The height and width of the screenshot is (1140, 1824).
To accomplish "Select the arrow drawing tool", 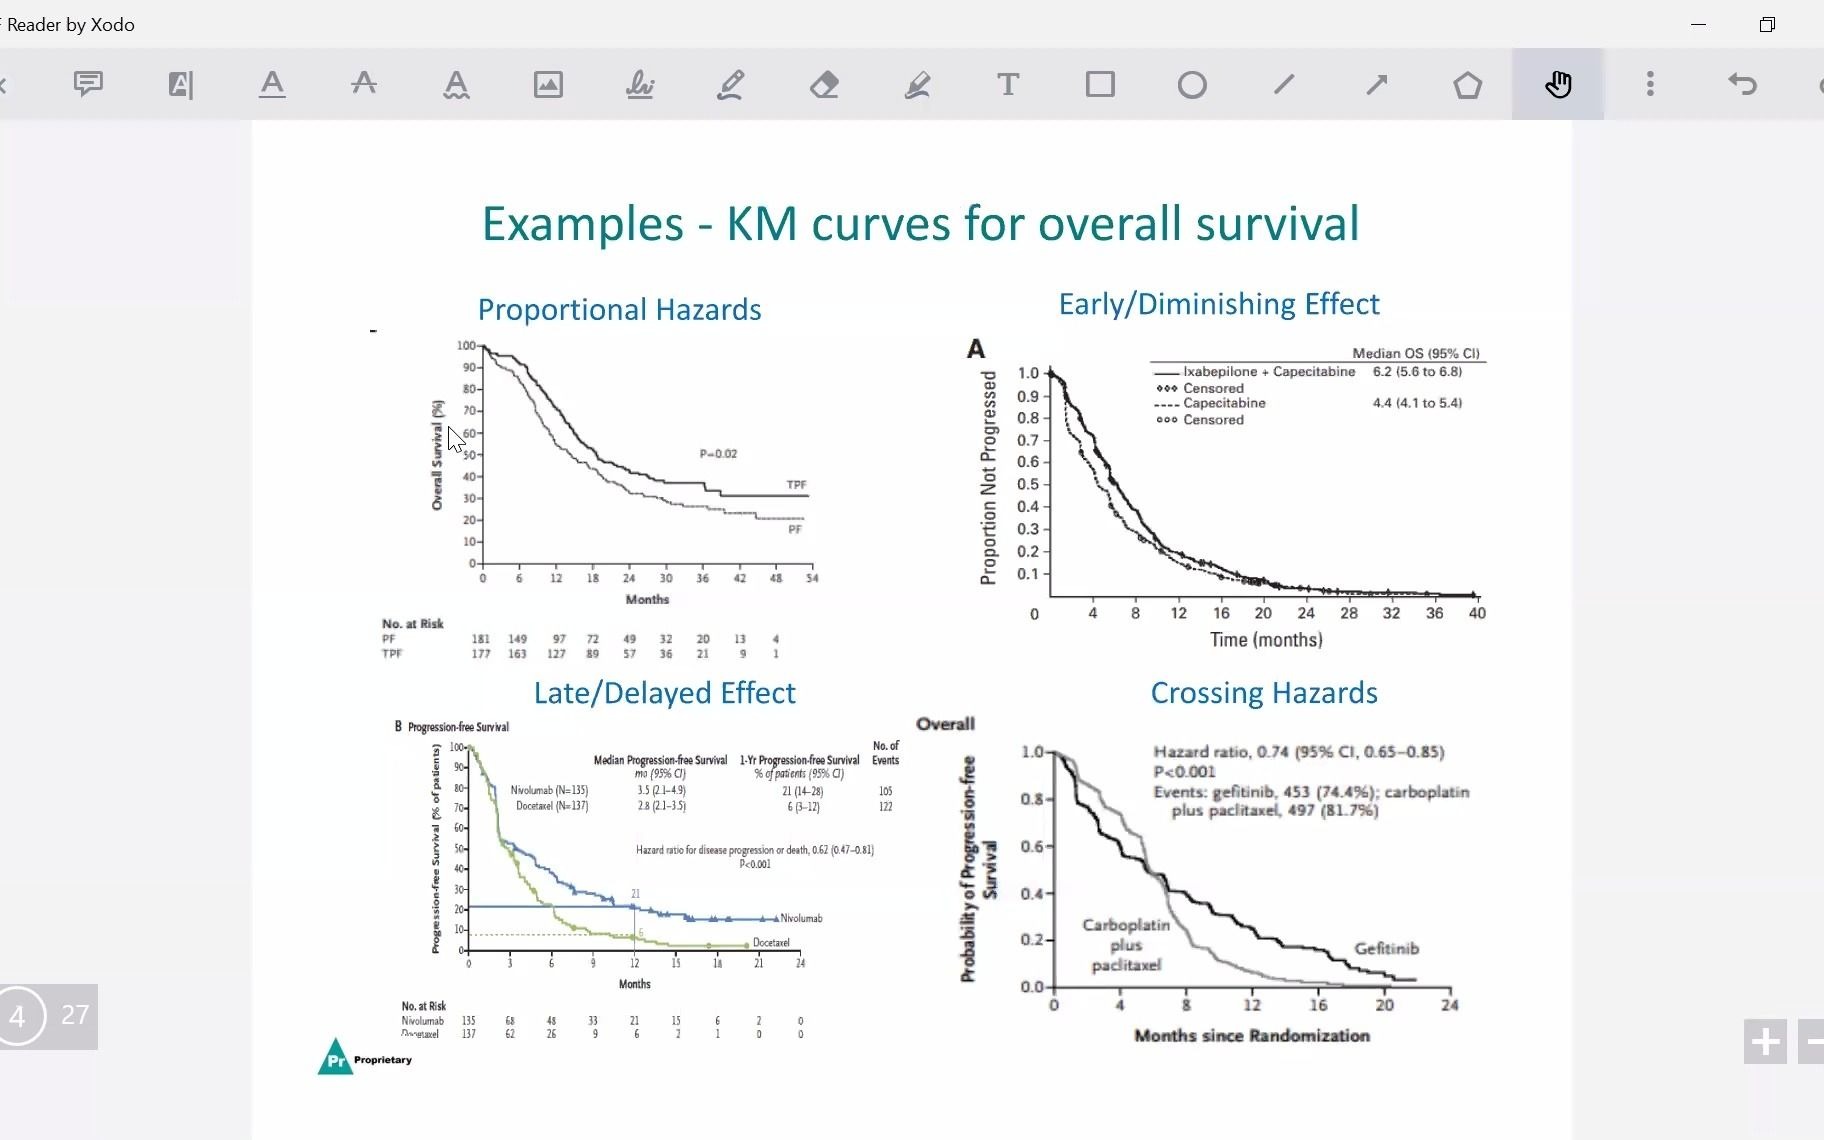I will click(x=1376, y=84).
